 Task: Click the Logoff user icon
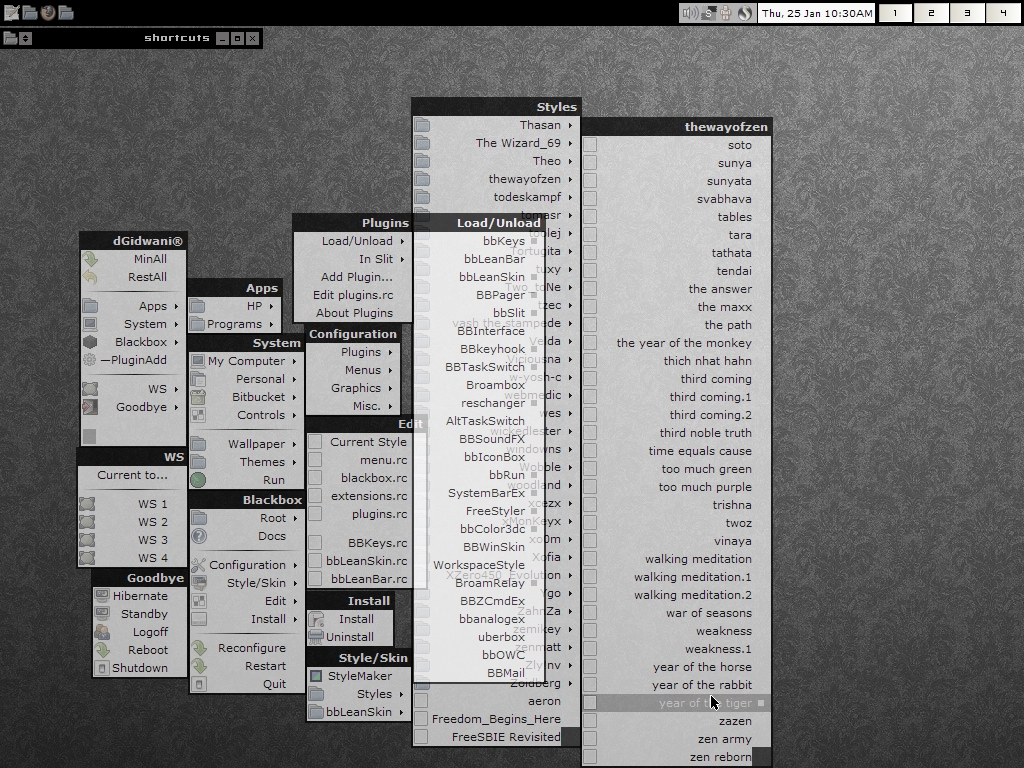point(102,632)
